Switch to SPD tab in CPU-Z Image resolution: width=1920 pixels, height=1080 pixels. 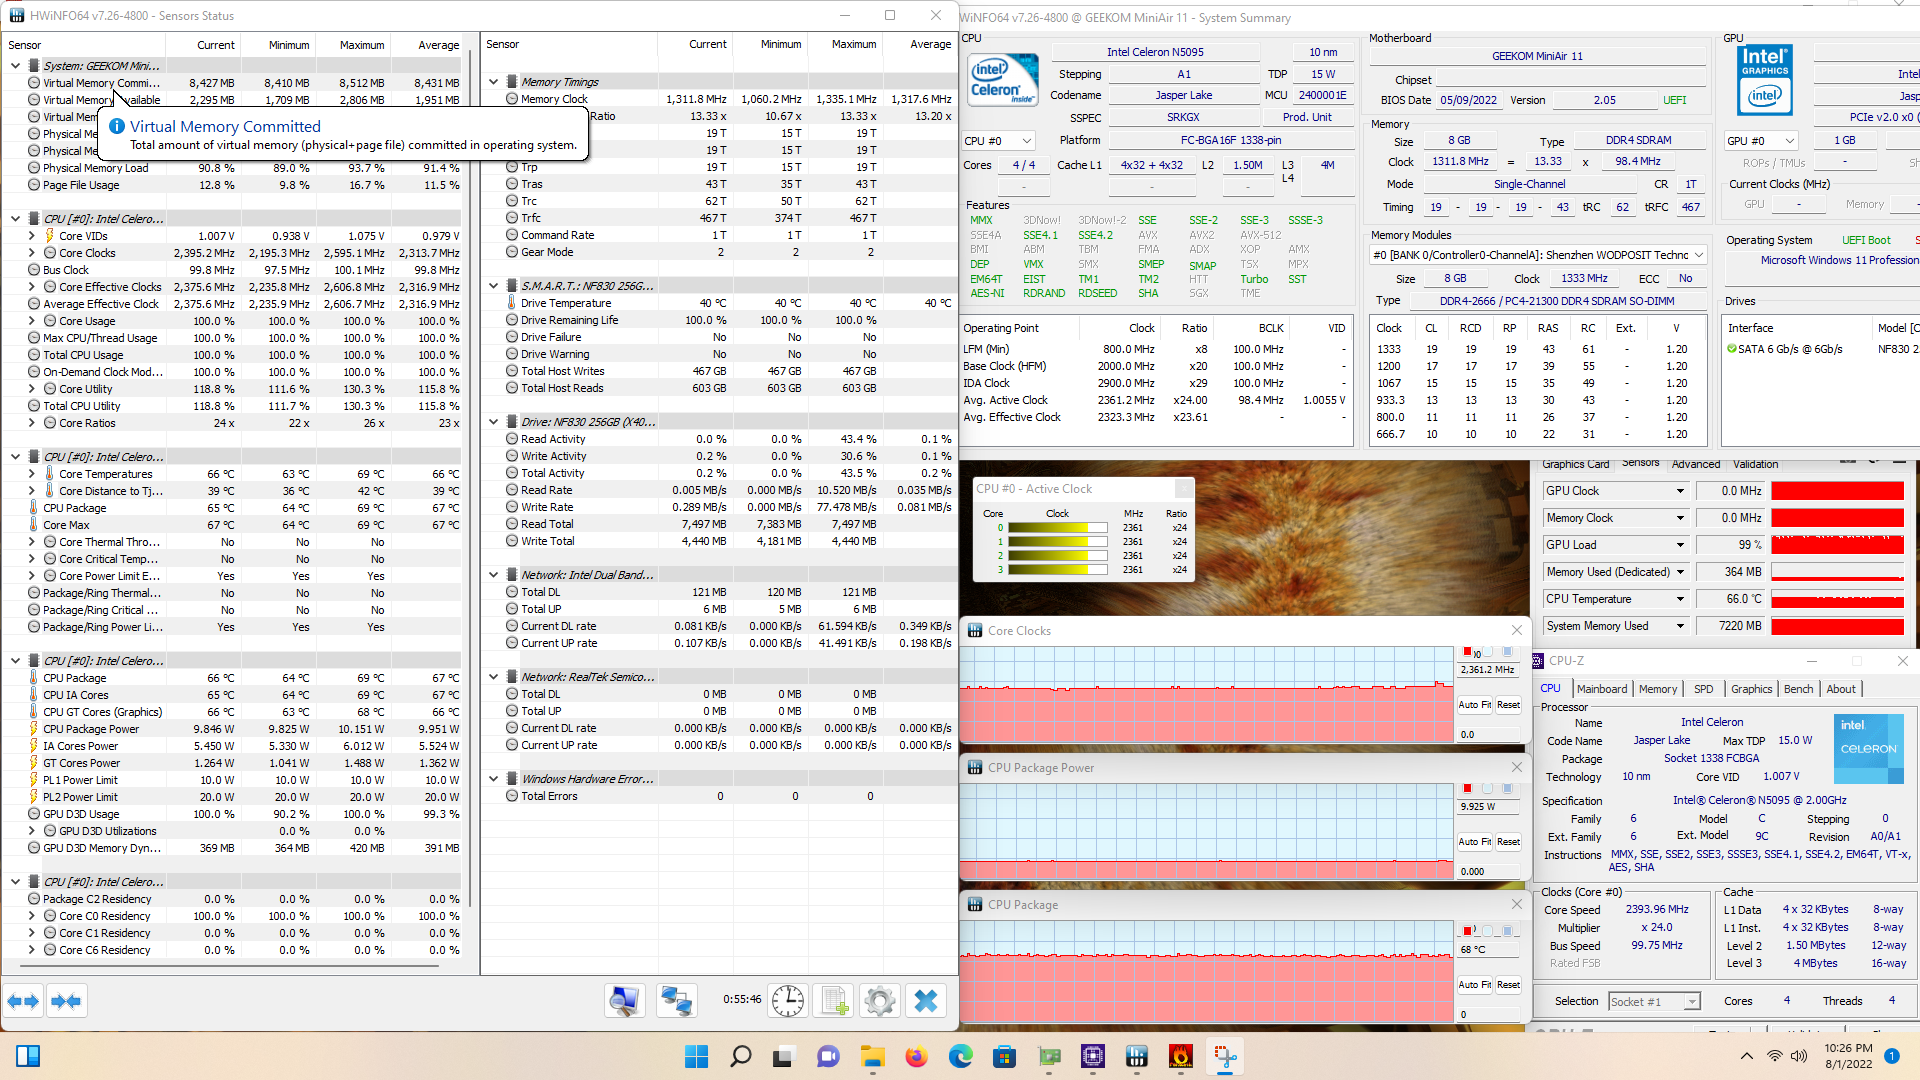pyautogui.click(x=1703, y=689)
